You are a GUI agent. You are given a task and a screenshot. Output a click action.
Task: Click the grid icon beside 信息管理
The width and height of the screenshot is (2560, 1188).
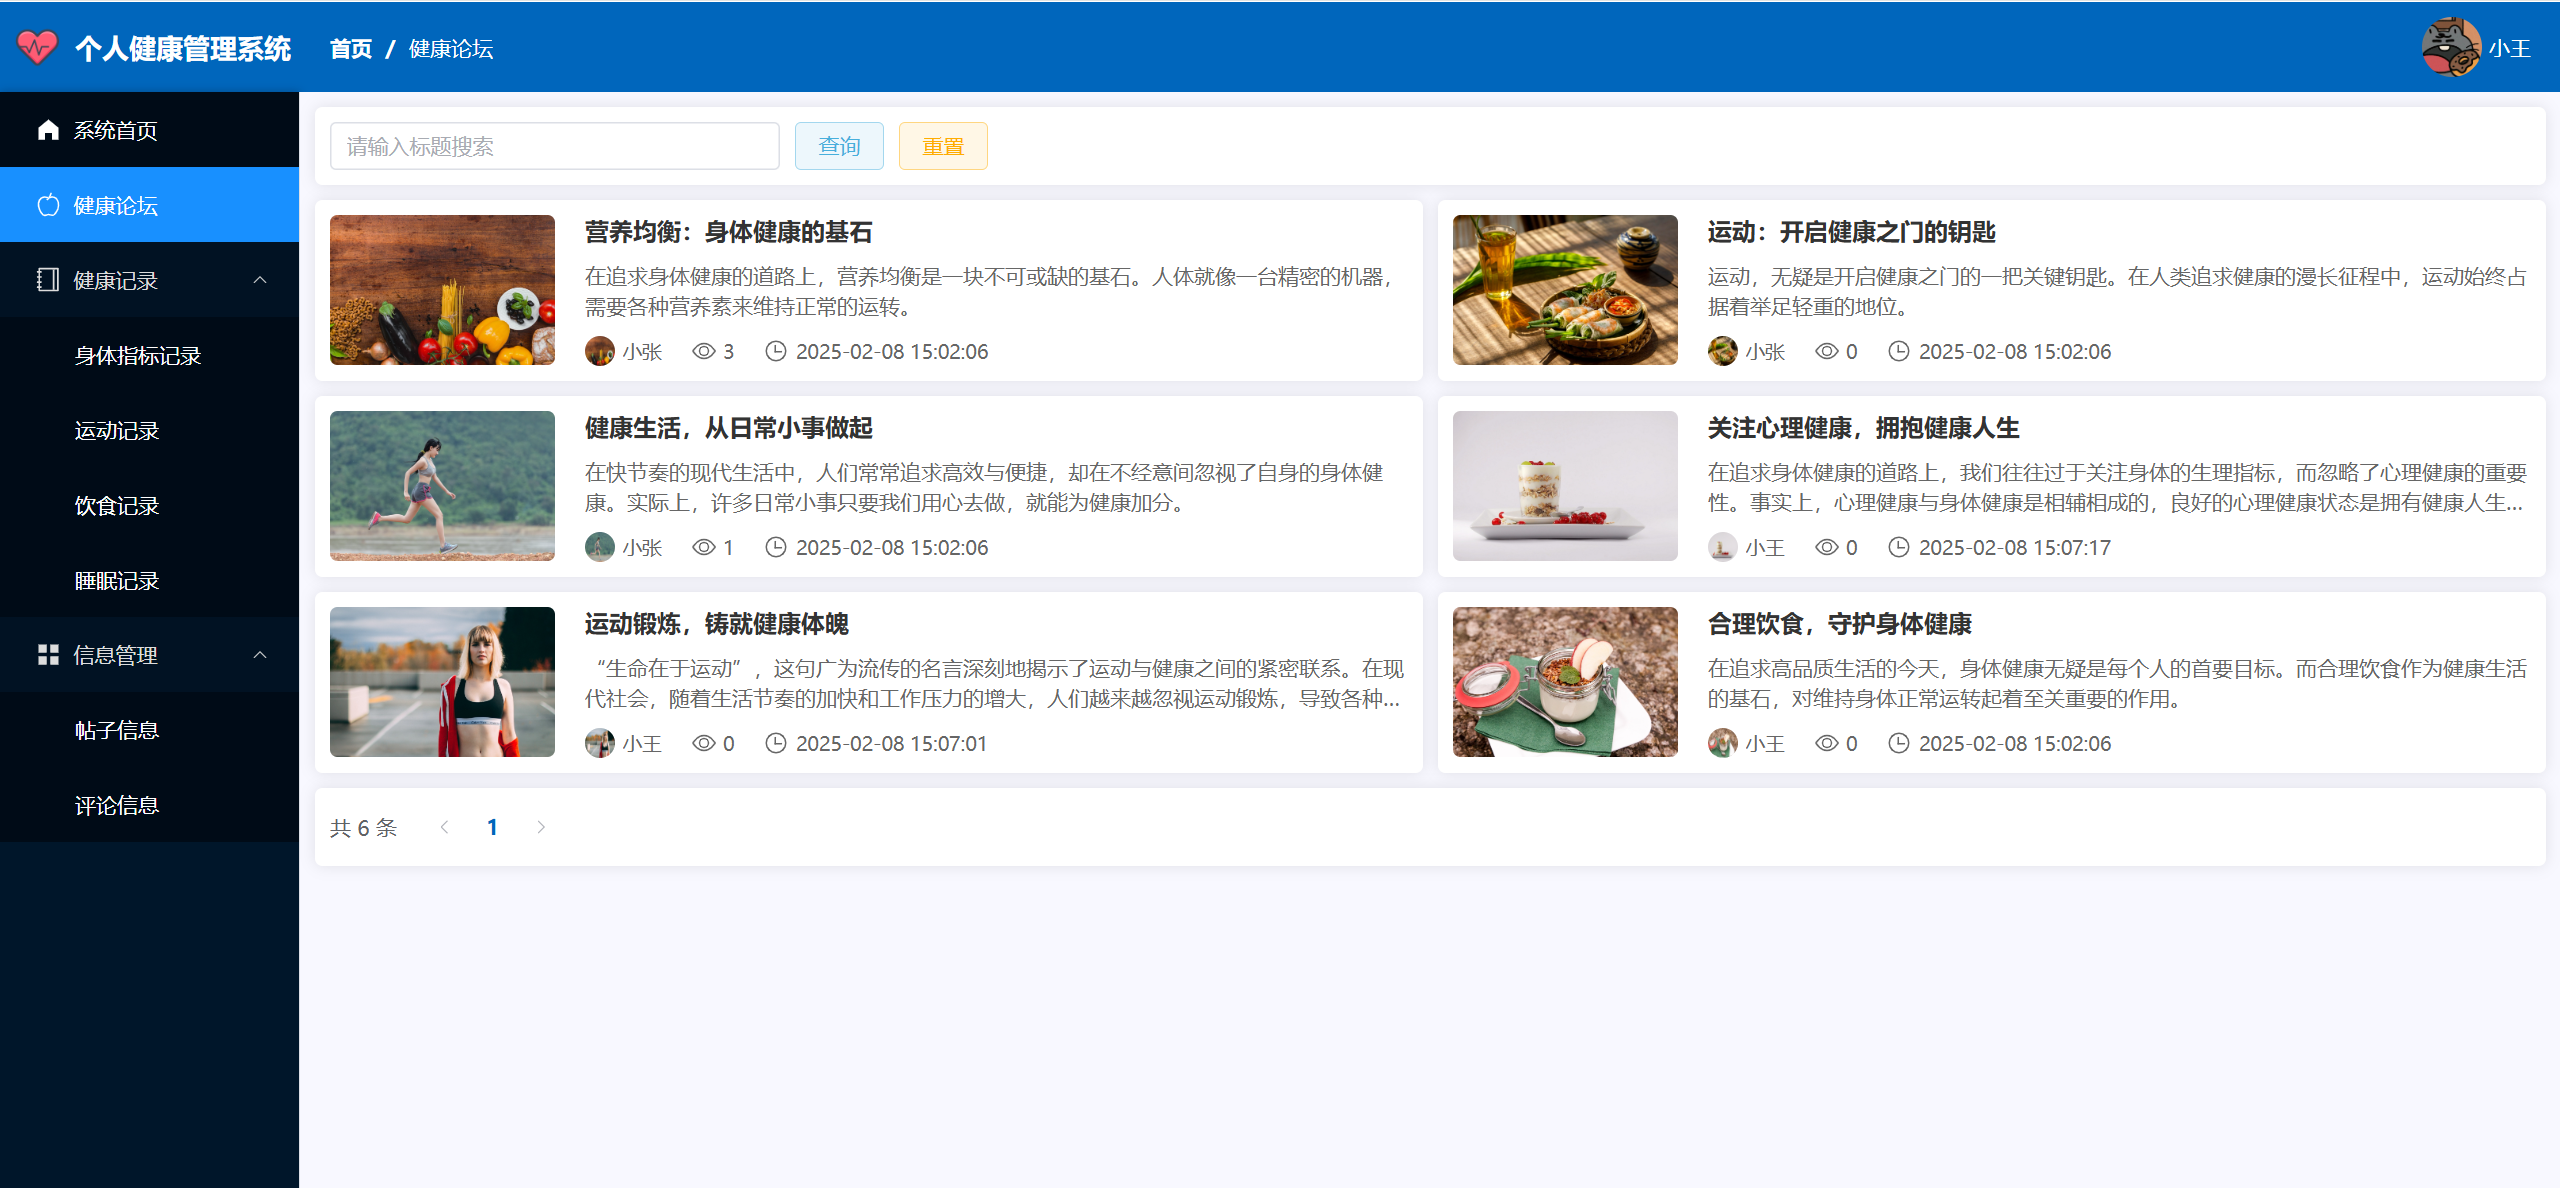tap(48, 655)
